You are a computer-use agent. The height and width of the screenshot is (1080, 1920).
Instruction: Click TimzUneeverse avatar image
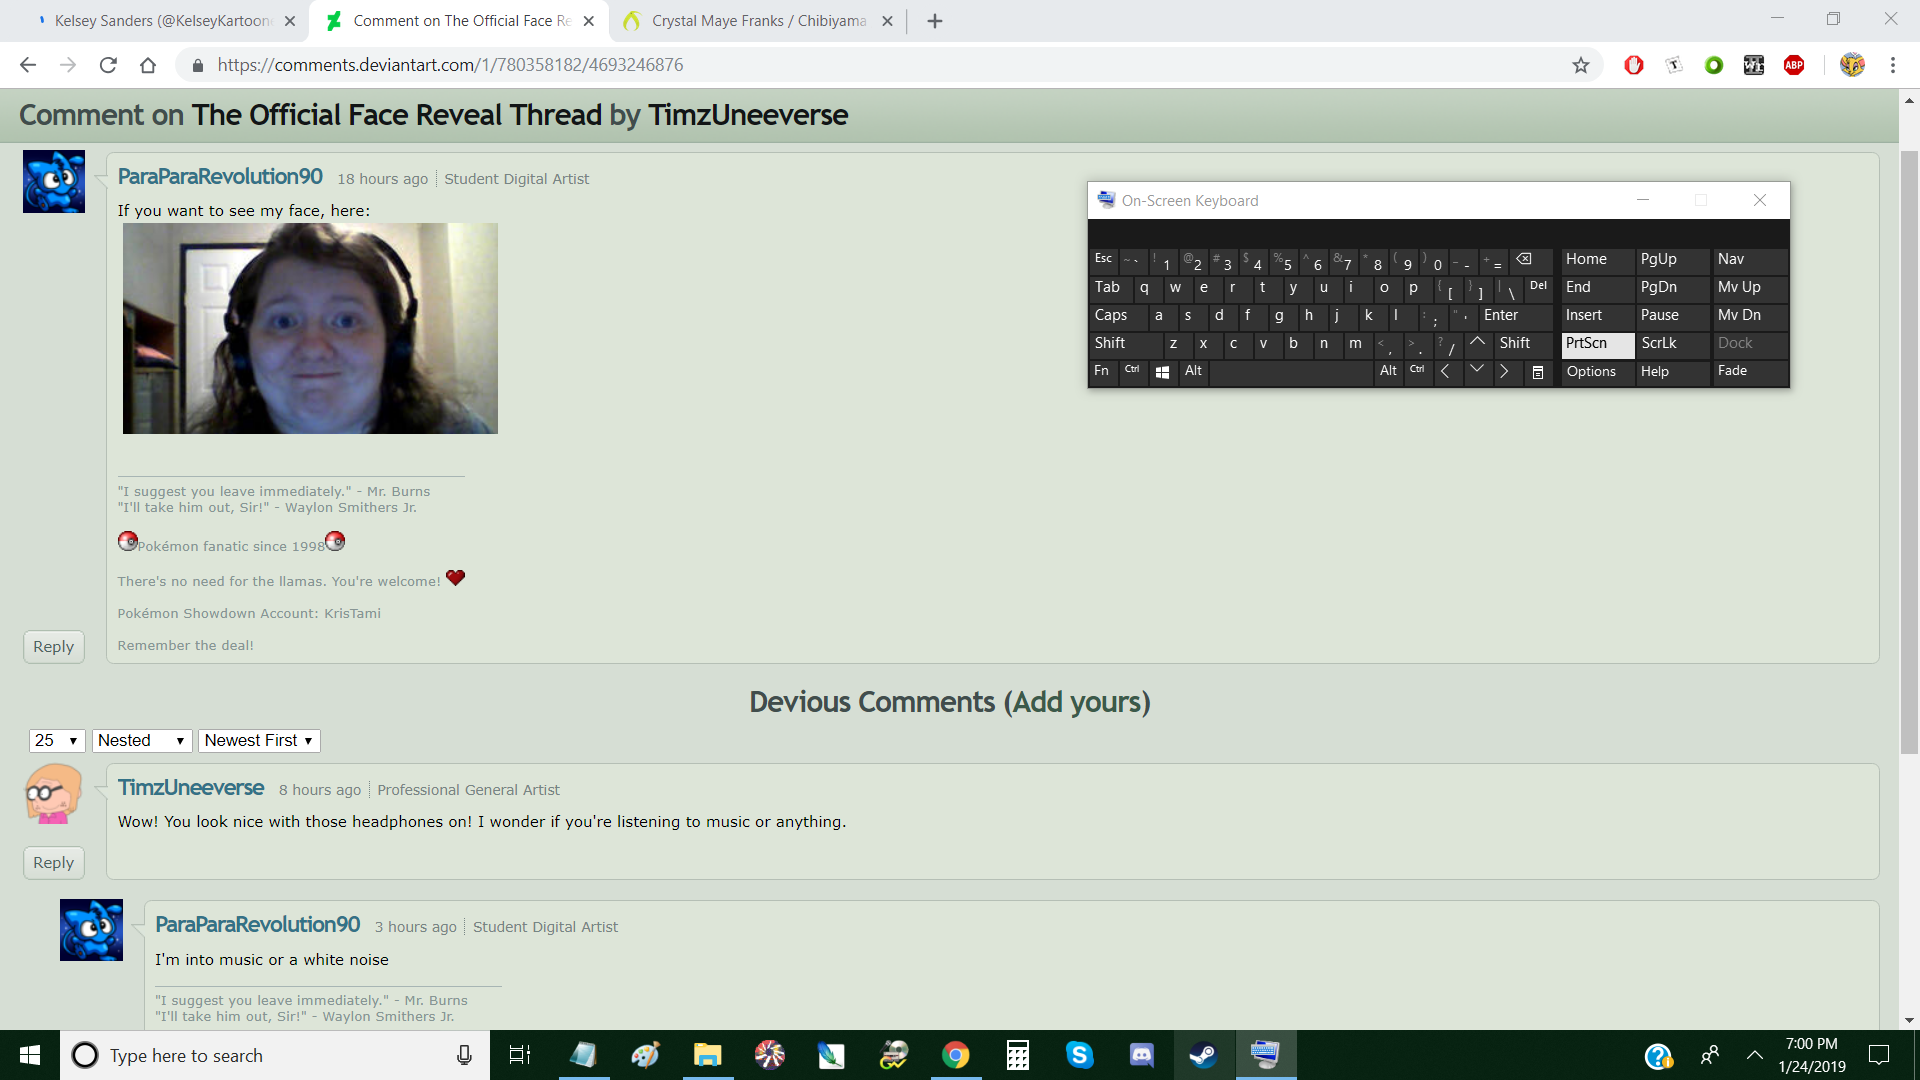click(53, 794)
